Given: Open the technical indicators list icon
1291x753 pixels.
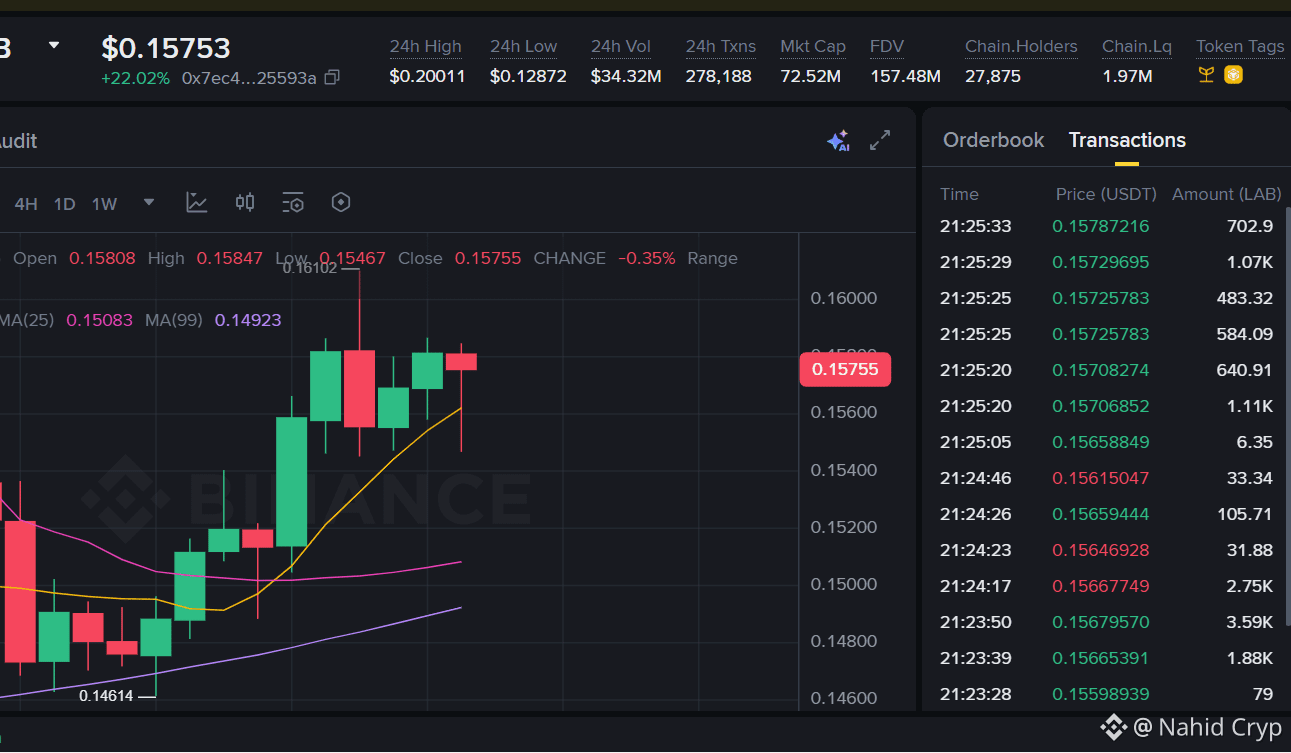Looking at the screenshot, I should click(x=293, y=203).
